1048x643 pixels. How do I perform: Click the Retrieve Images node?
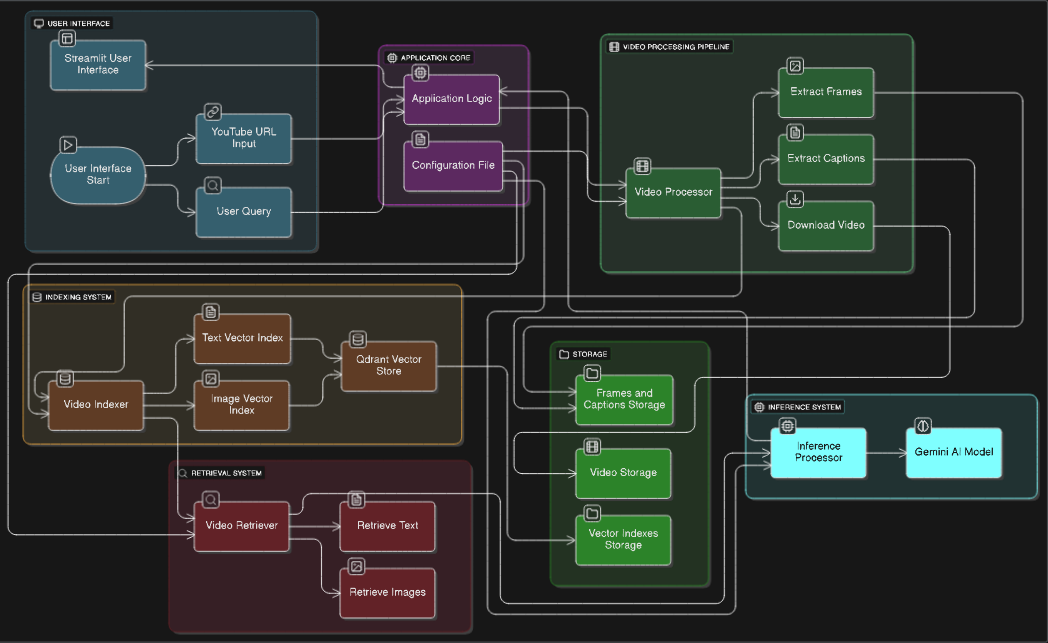[x=387, y=592]
